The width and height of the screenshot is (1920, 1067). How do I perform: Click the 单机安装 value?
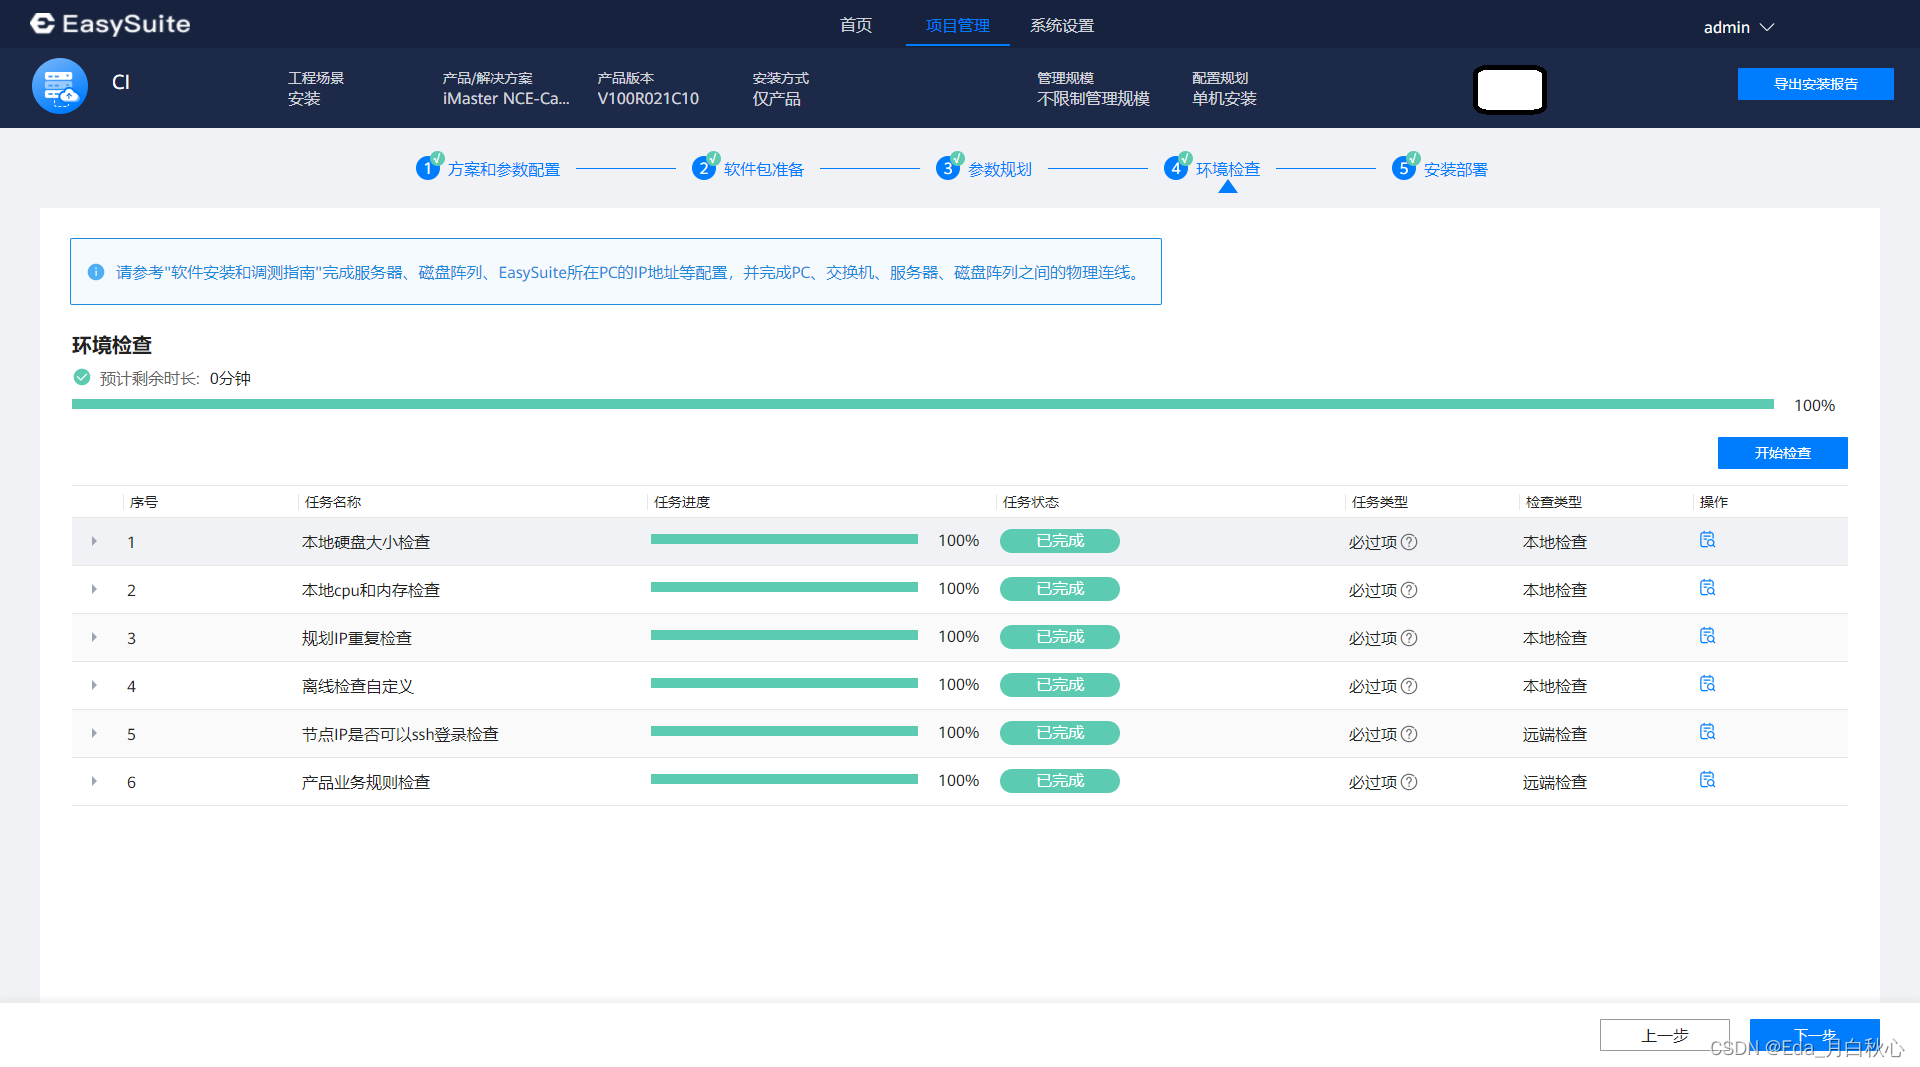pyautogui.click(x=1224, y=98)
